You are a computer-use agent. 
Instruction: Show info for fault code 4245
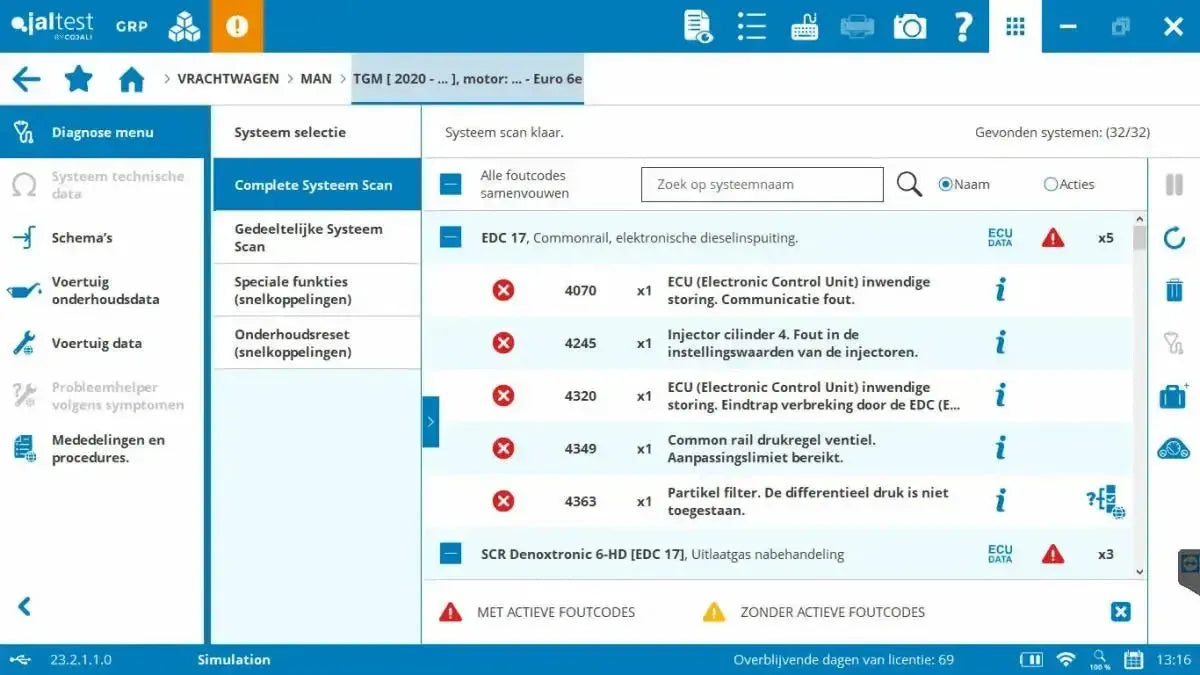click(x=1001, y=342)
